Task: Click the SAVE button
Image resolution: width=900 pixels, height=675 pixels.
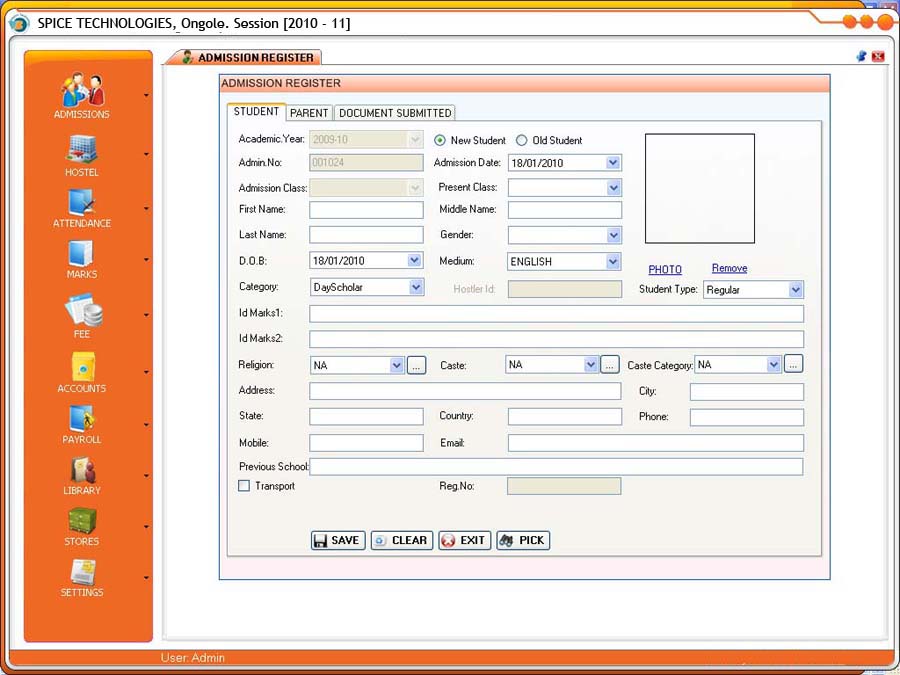Action: (x=337, y=540)
